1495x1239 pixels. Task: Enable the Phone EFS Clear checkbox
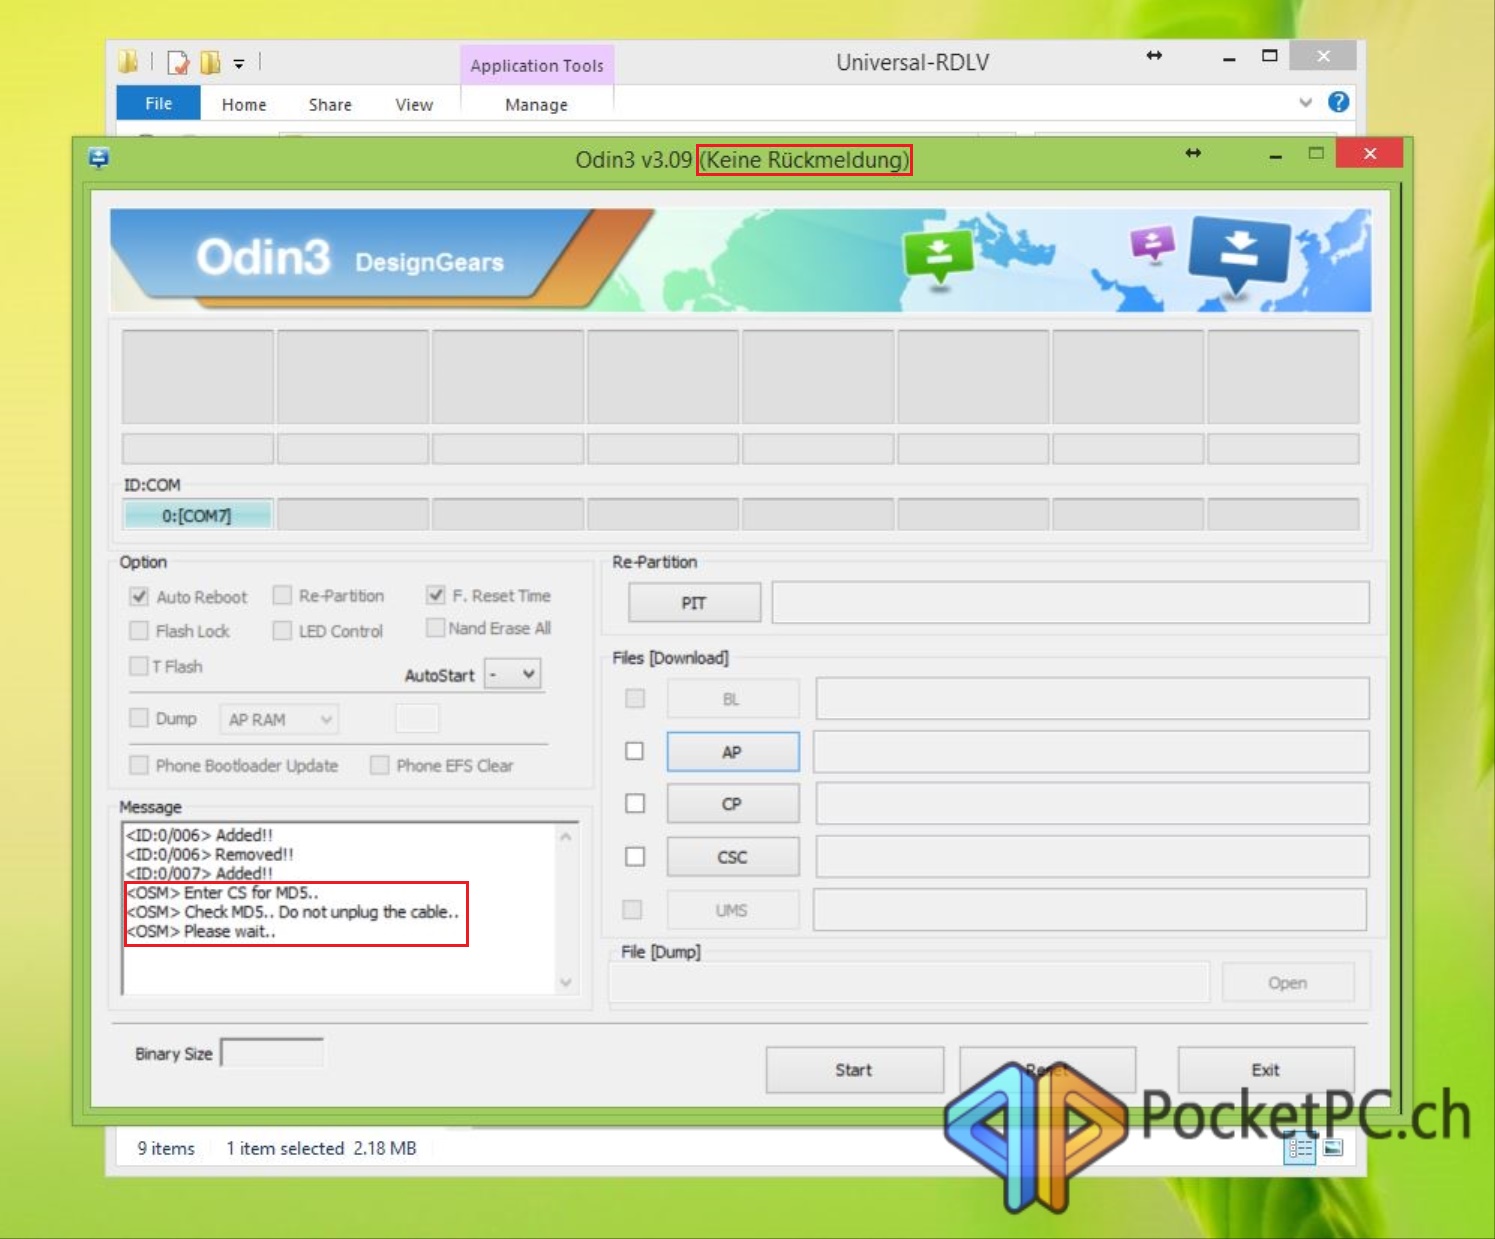coord(379,765)
